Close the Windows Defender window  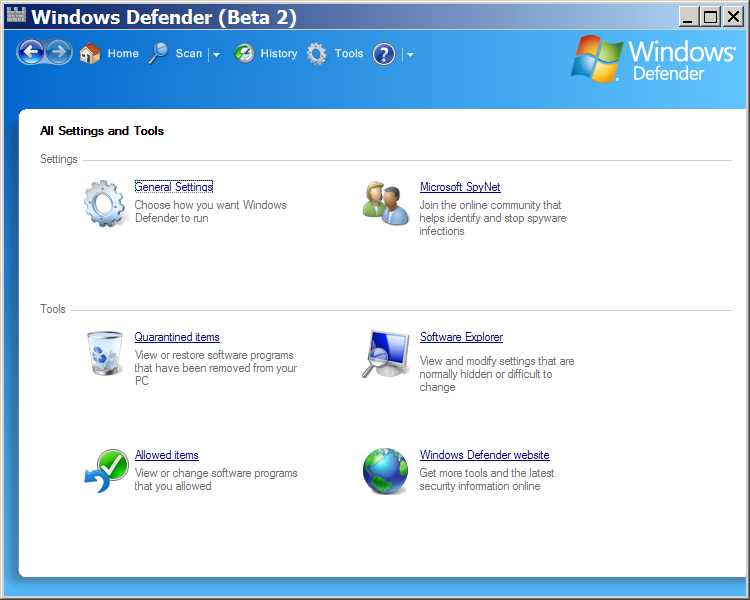pyautogui.click(x=733, y=17)
